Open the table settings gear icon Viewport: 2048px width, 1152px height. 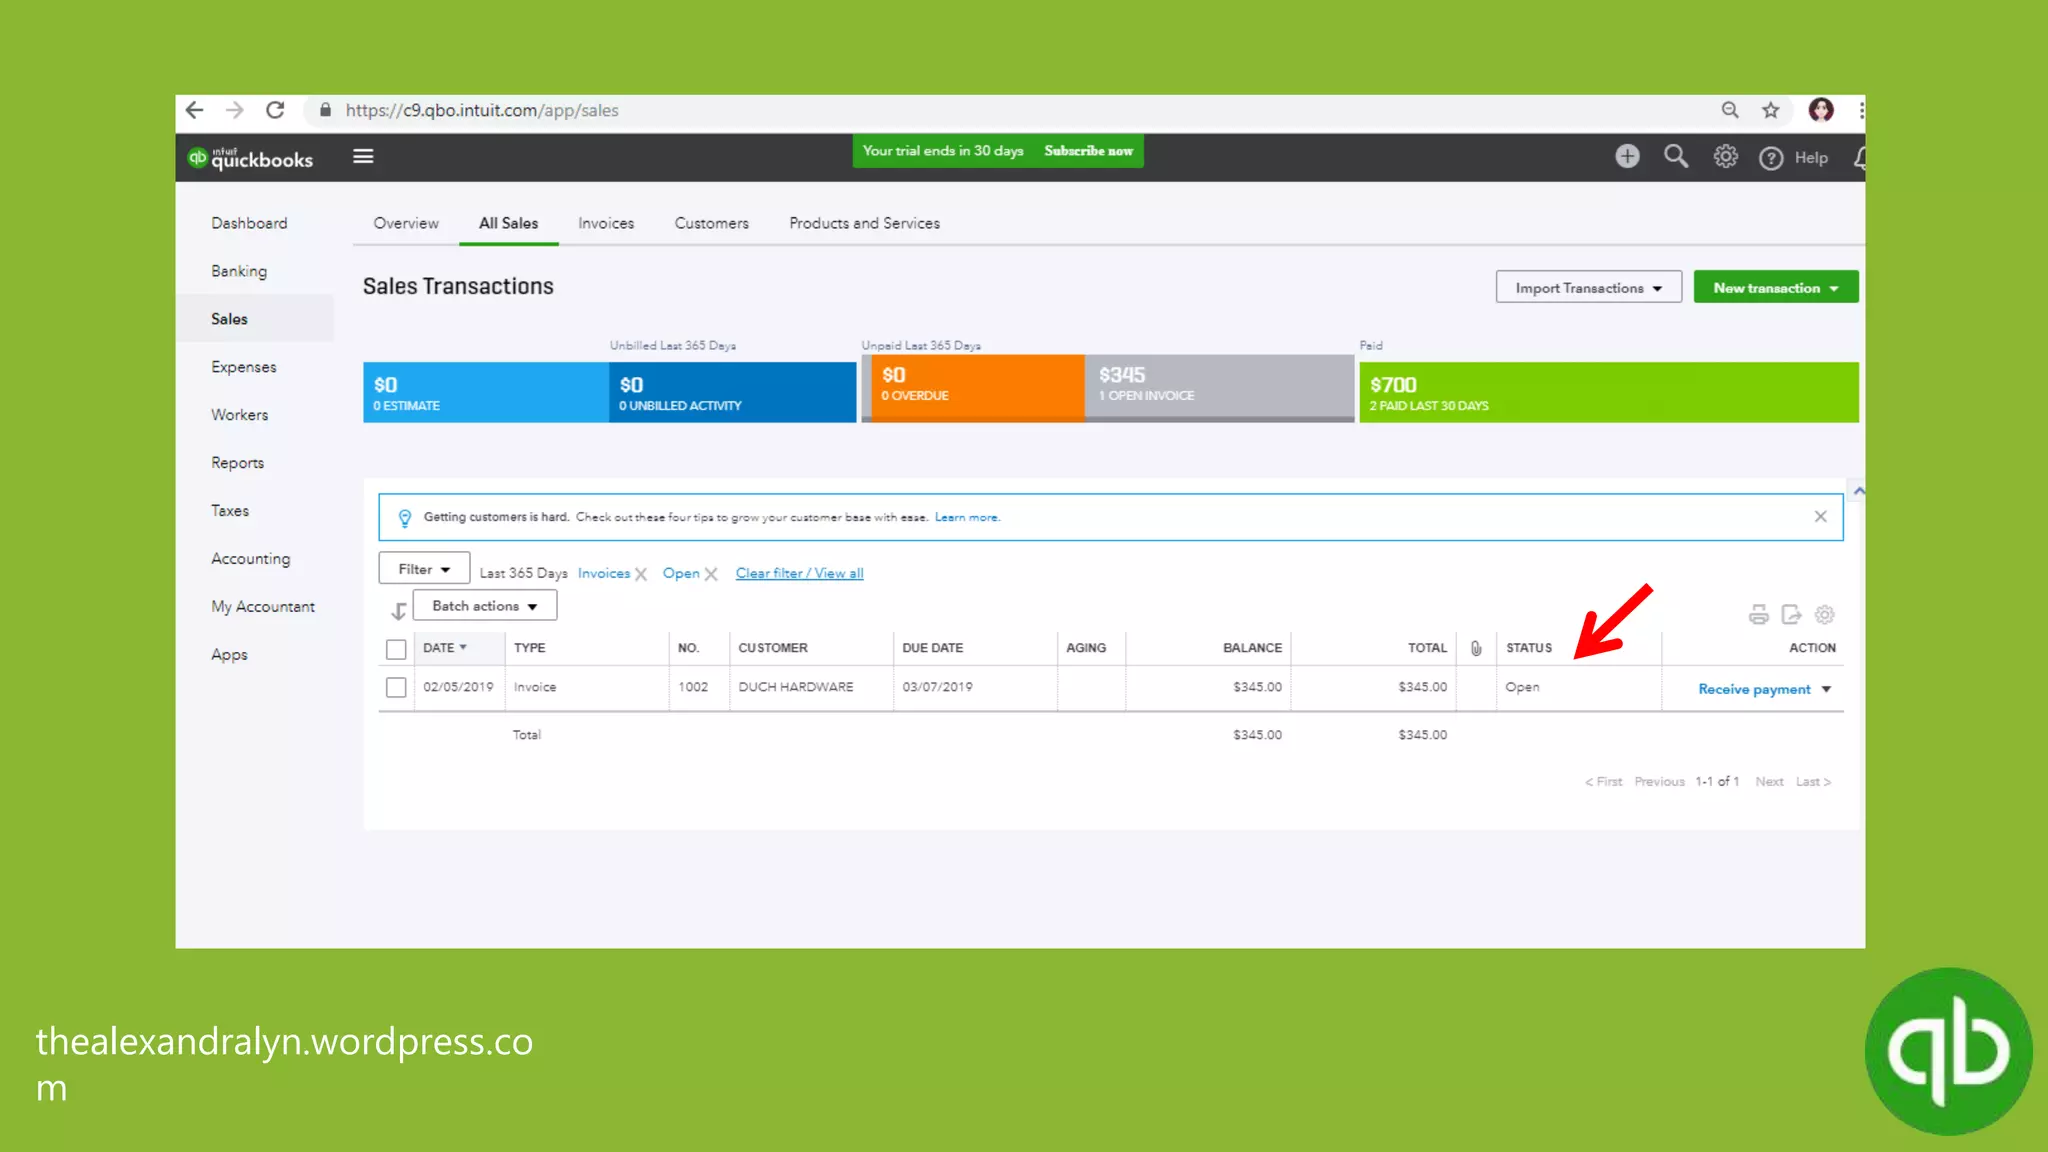click(1825, 615)
